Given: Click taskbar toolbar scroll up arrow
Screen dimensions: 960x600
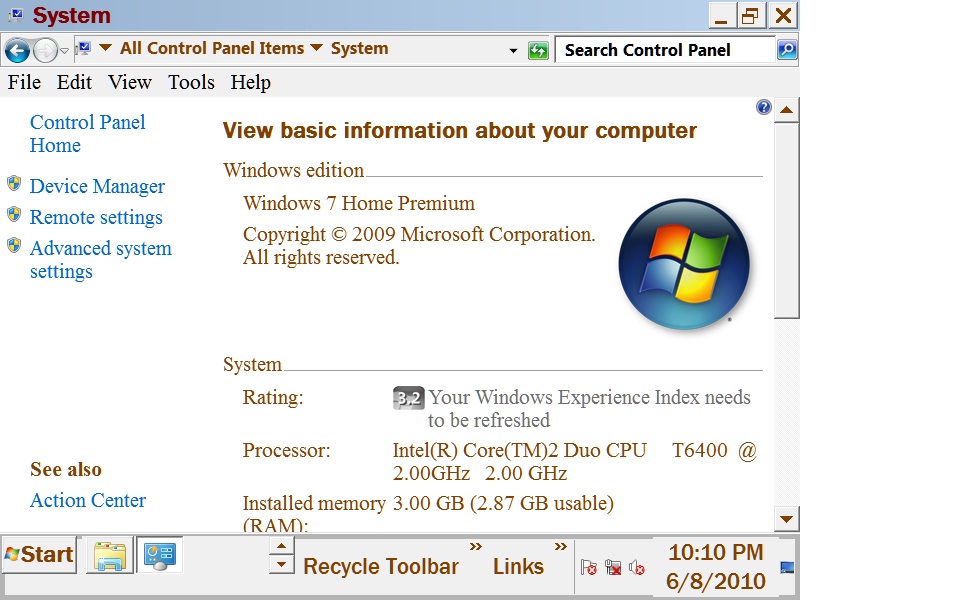Looking at the screenshot, I should click(x=281, y=546).
